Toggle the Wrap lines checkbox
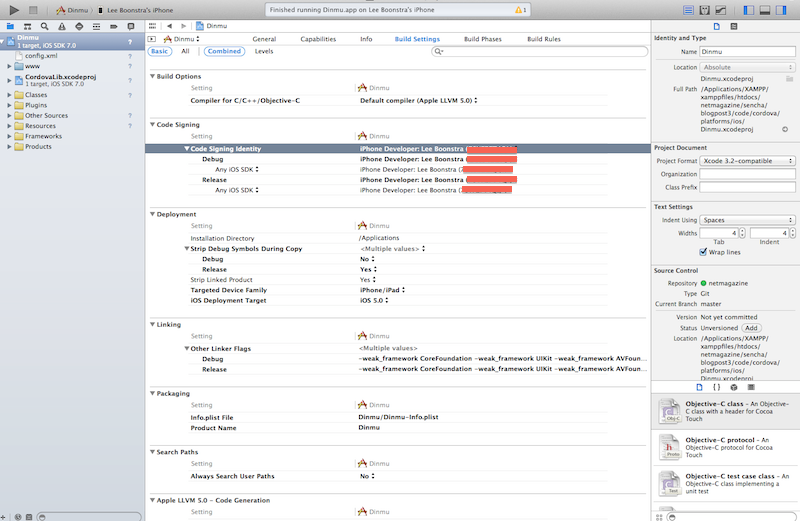Screen dimensions: 800x521 point(703,252)
